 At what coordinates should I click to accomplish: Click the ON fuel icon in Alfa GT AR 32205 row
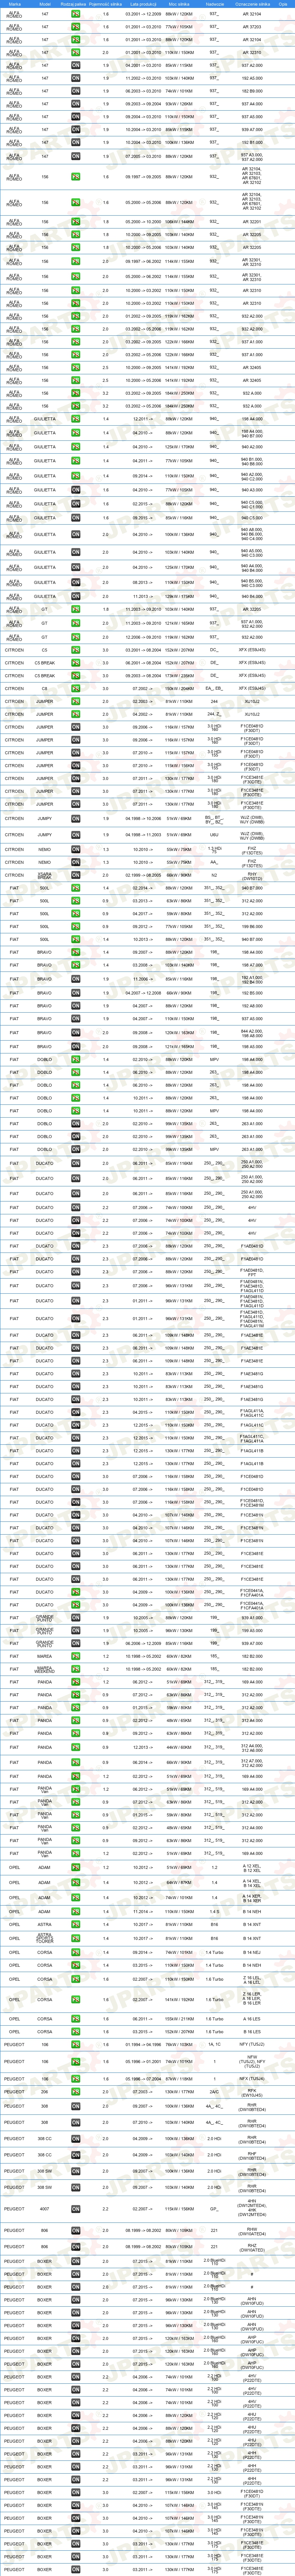75,609
